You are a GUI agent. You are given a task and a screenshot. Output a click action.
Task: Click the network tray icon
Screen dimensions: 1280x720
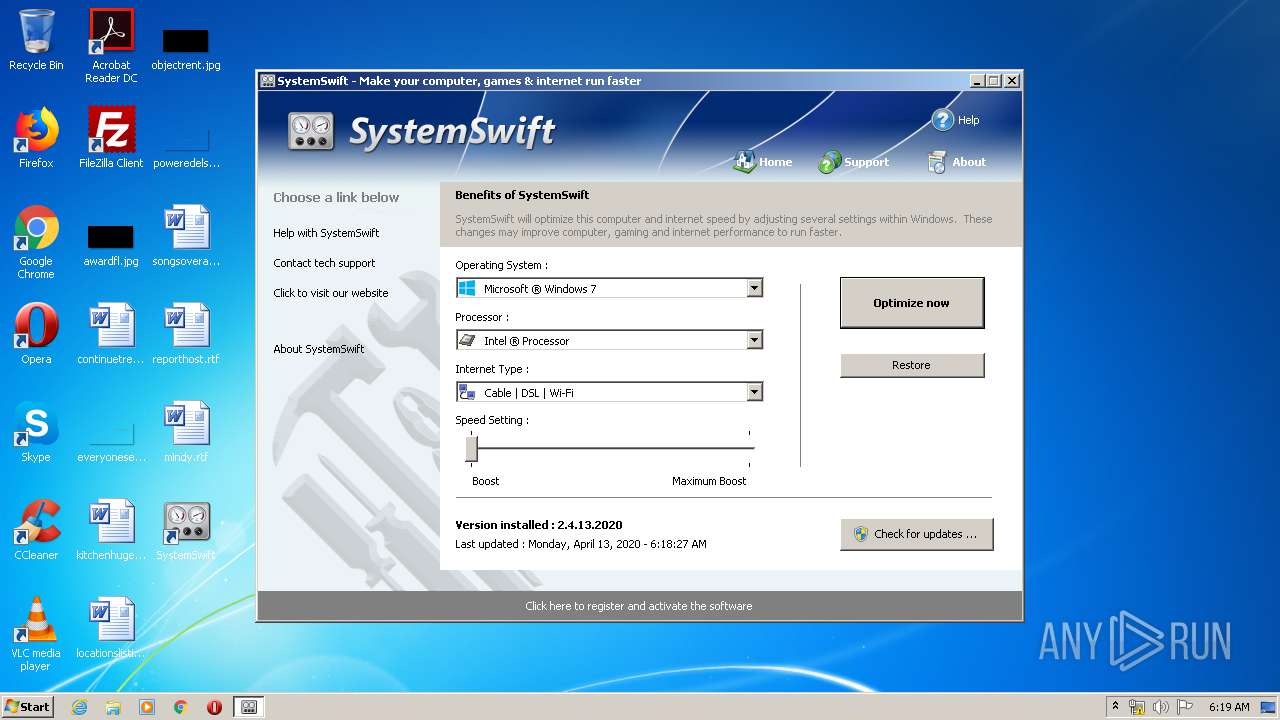point(1137,707)
